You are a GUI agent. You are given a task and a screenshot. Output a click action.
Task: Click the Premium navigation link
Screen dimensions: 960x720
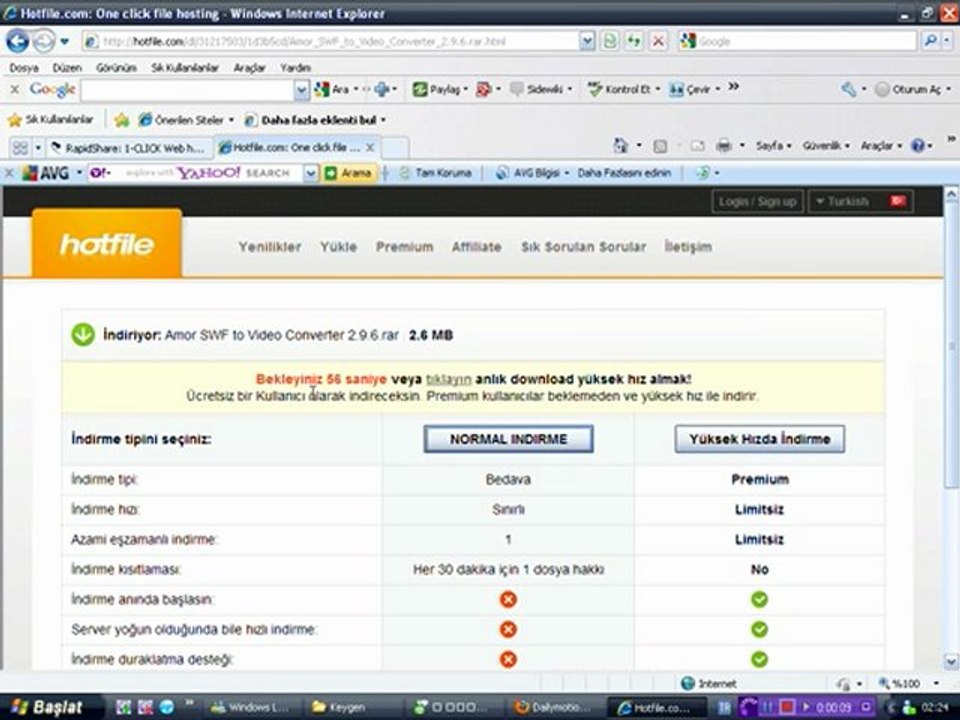coord(404,247)
